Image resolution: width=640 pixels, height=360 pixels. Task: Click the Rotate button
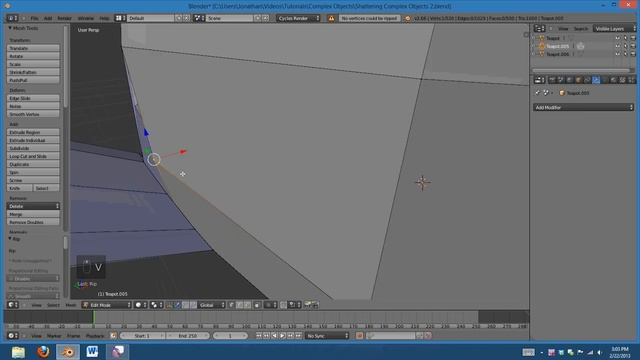coord(33,56)
